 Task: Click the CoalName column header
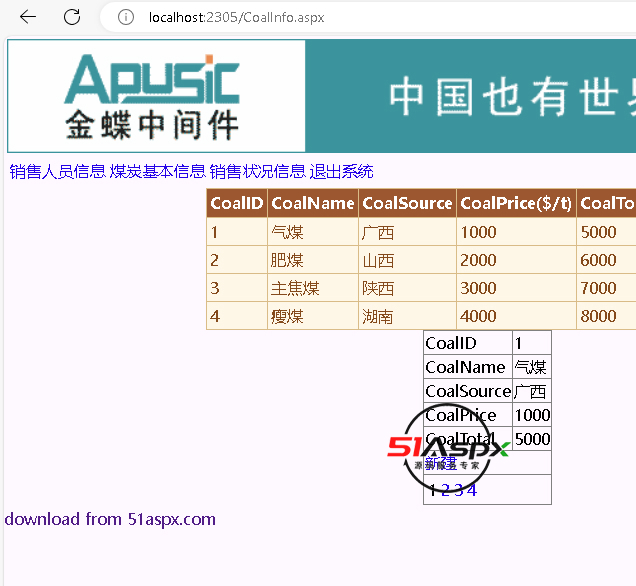(313, 203)
